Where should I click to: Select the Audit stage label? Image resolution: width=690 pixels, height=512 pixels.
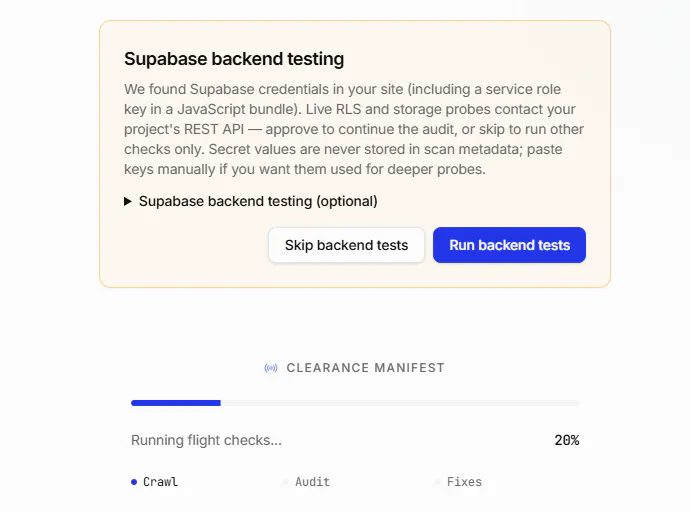coord(312,482)
